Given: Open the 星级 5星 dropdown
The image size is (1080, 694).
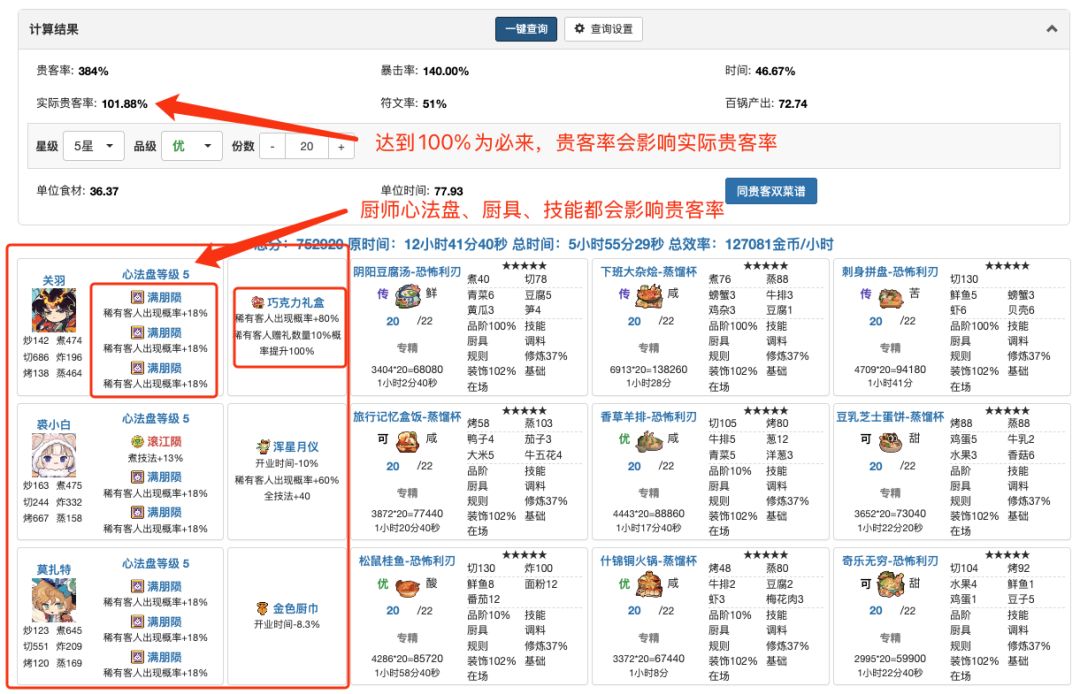Looking at the screenshot, I should coord(93,146).
